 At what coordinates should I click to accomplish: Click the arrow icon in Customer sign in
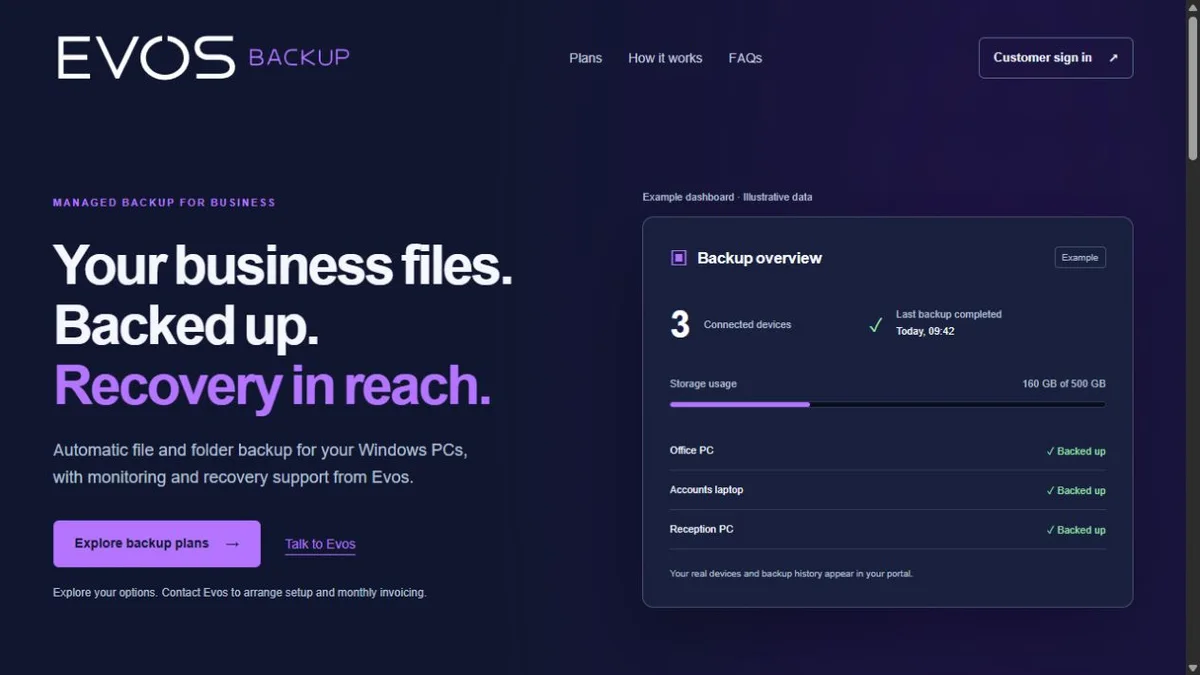[1113, 58]
